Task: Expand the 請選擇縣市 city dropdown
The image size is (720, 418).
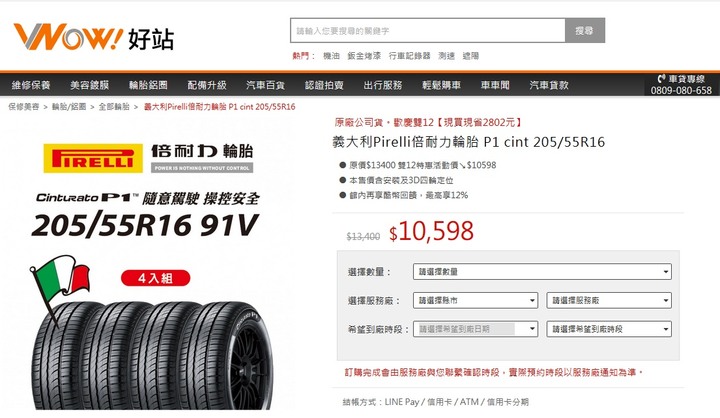Action: pos(475,300)
